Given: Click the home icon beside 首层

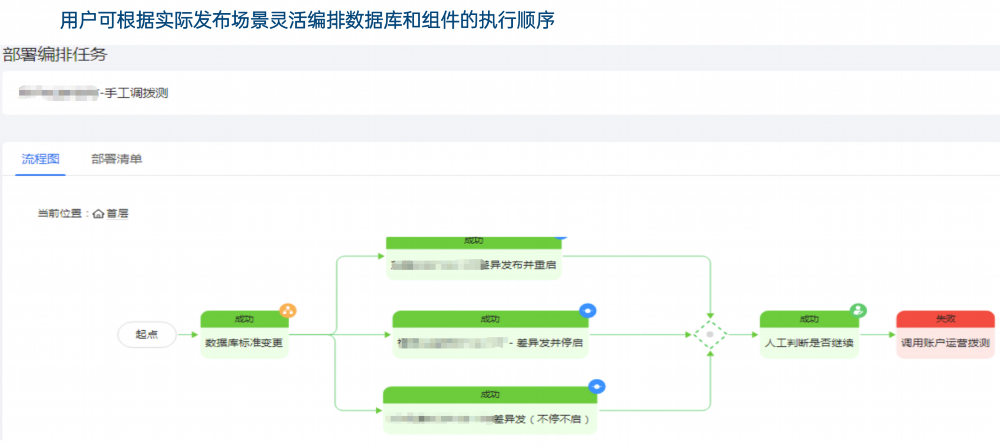Looking at the screenshot, I should pos(98,214).
